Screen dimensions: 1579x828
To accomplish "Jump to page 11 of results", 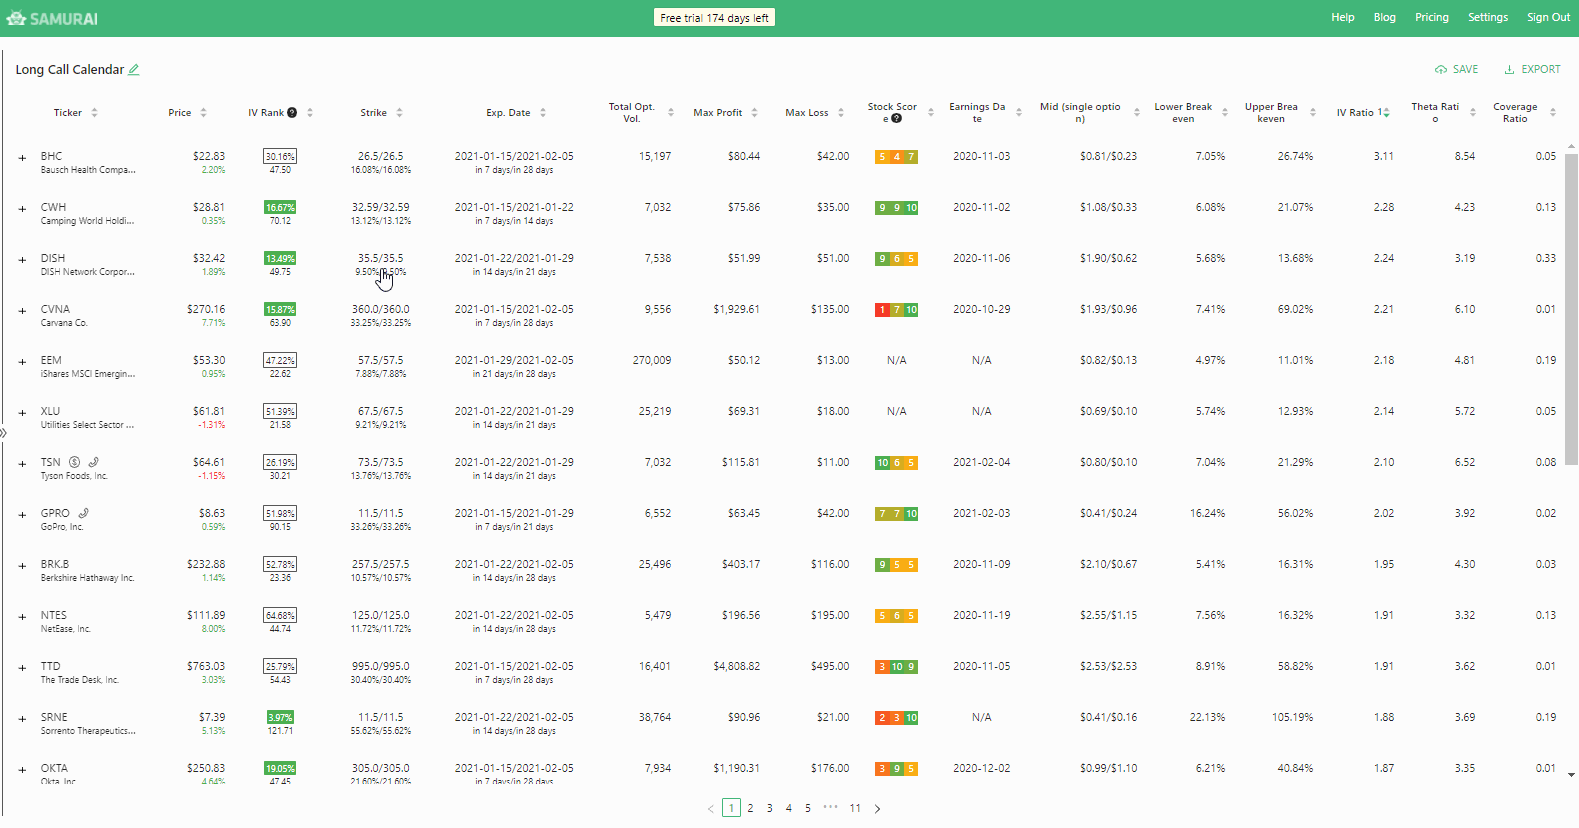I will (855, 808).
